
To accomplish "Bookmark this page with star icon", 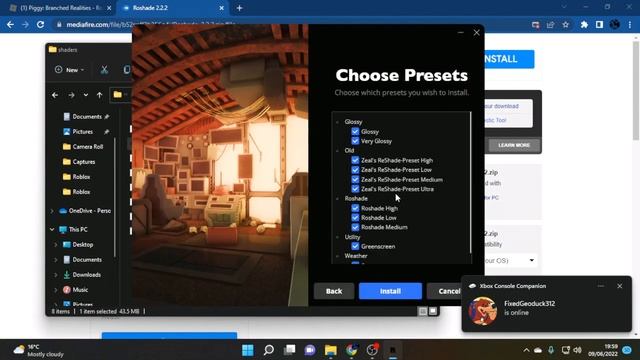I will coord(565,25).
